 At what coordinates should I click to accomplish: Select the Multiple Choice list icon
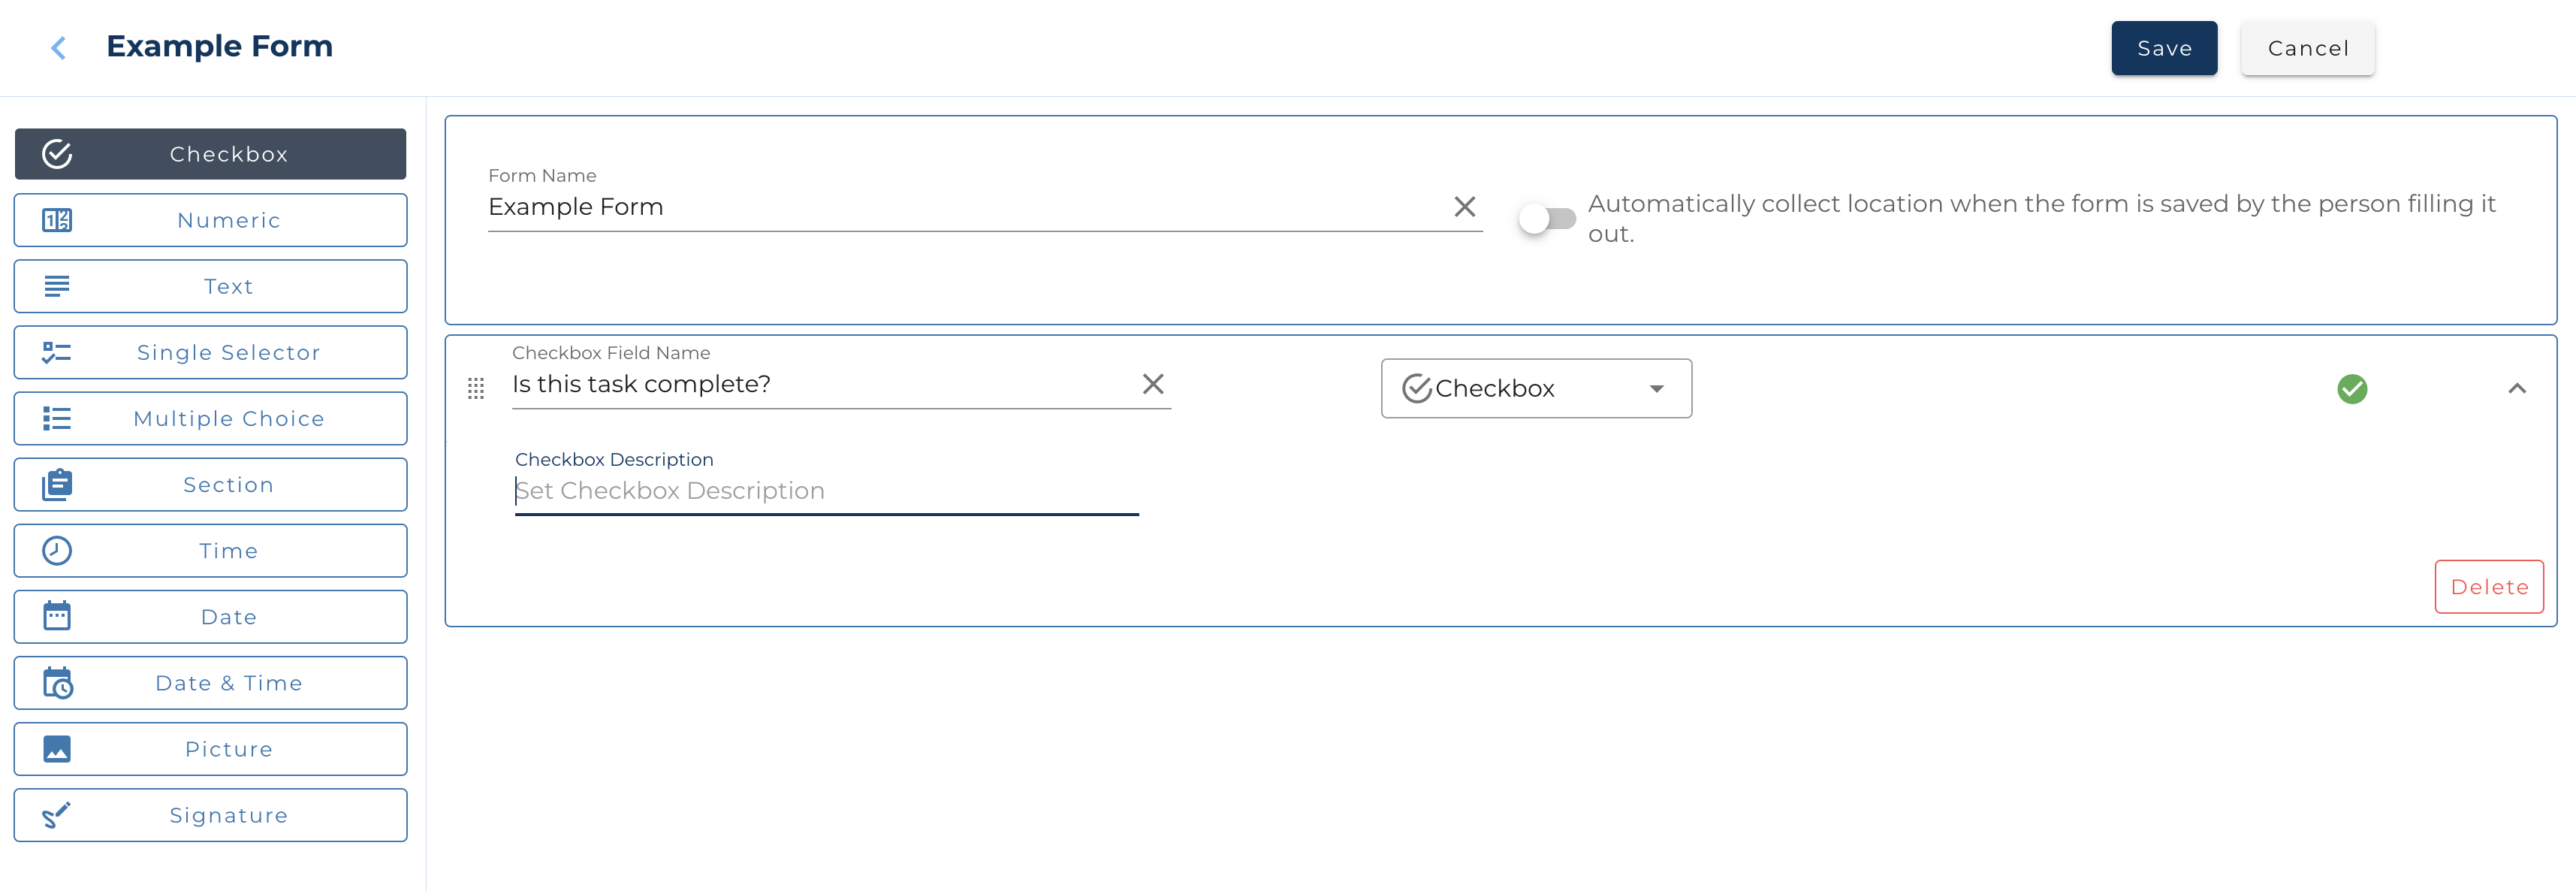(x=57, y=418)
